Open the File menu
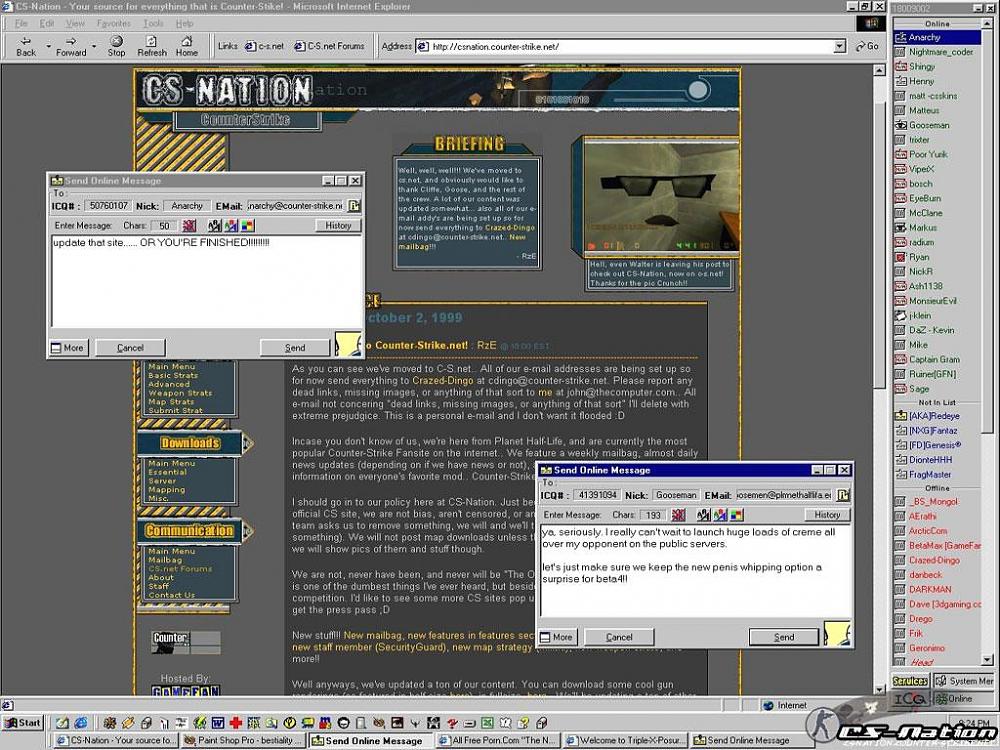 tap(21, 24)
